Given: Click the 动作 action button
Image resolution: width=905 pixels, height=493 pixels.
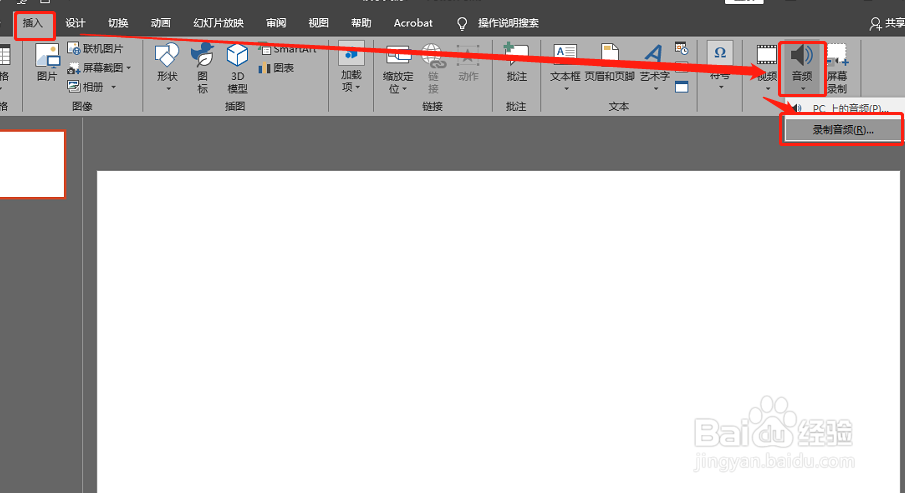Looking at the screenshot, I should click(468, 62).
